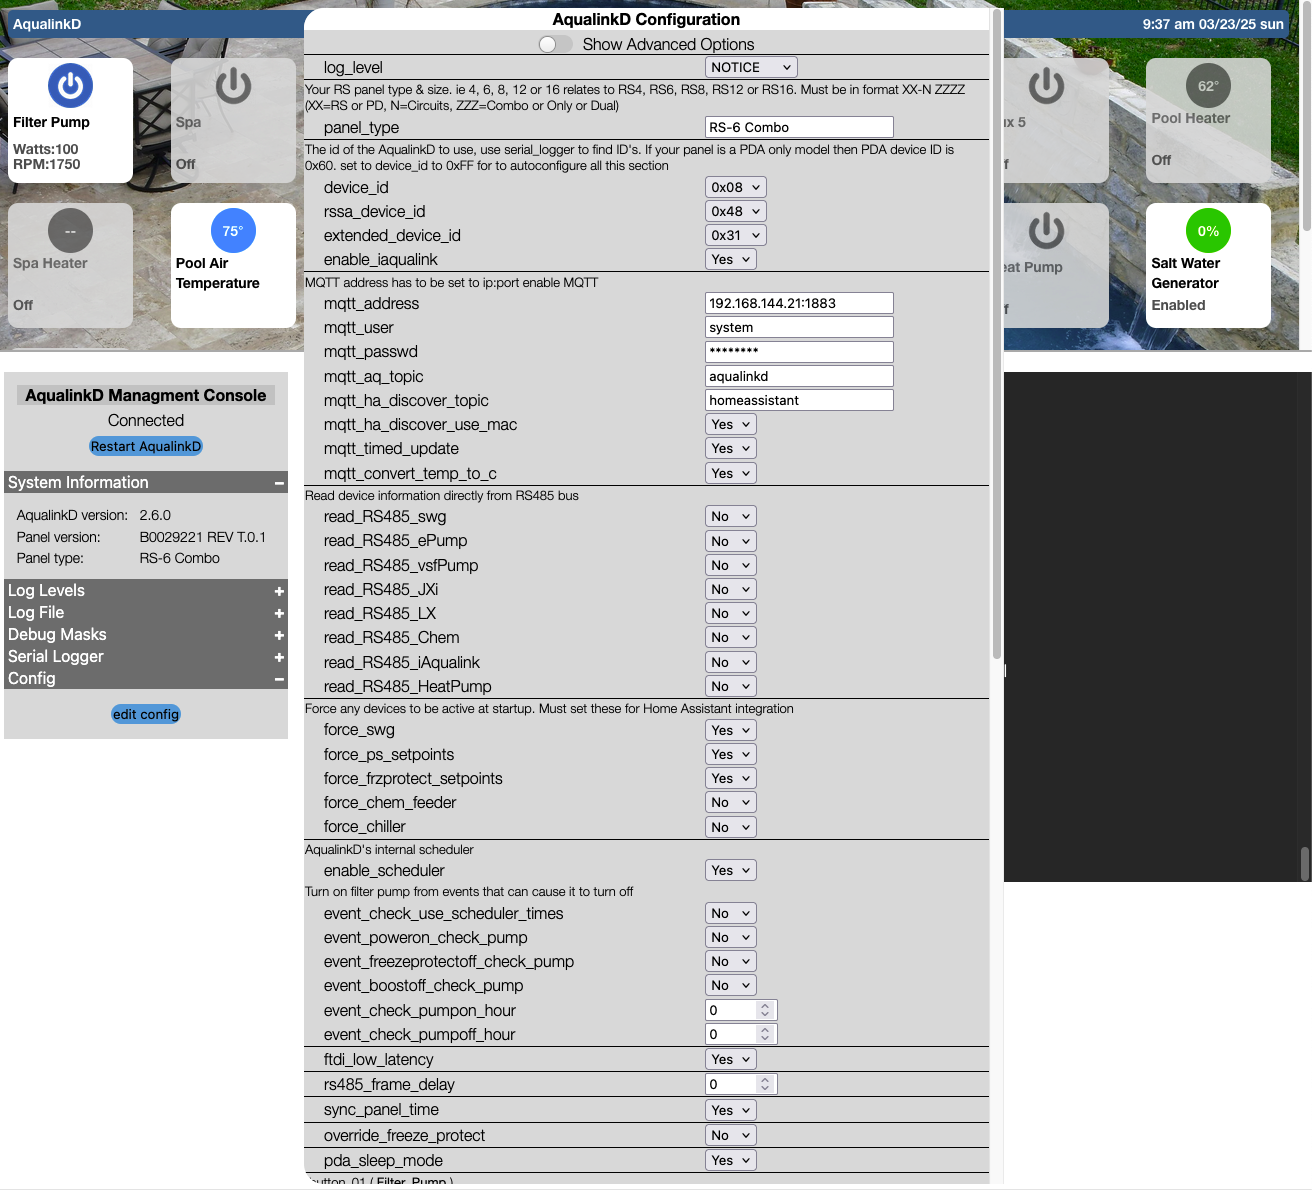Click the Salt Water Generator Enabled label
The width and height of the screenshot is (1312, 1190).
coord(1178,305)
